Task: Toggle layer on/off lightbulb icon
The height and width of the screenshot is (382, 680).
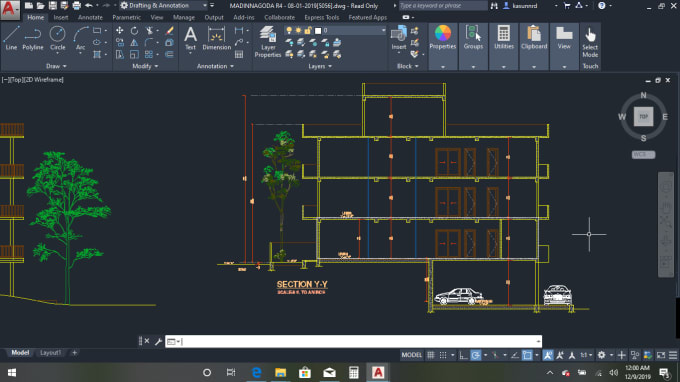Action: [289, 31]
